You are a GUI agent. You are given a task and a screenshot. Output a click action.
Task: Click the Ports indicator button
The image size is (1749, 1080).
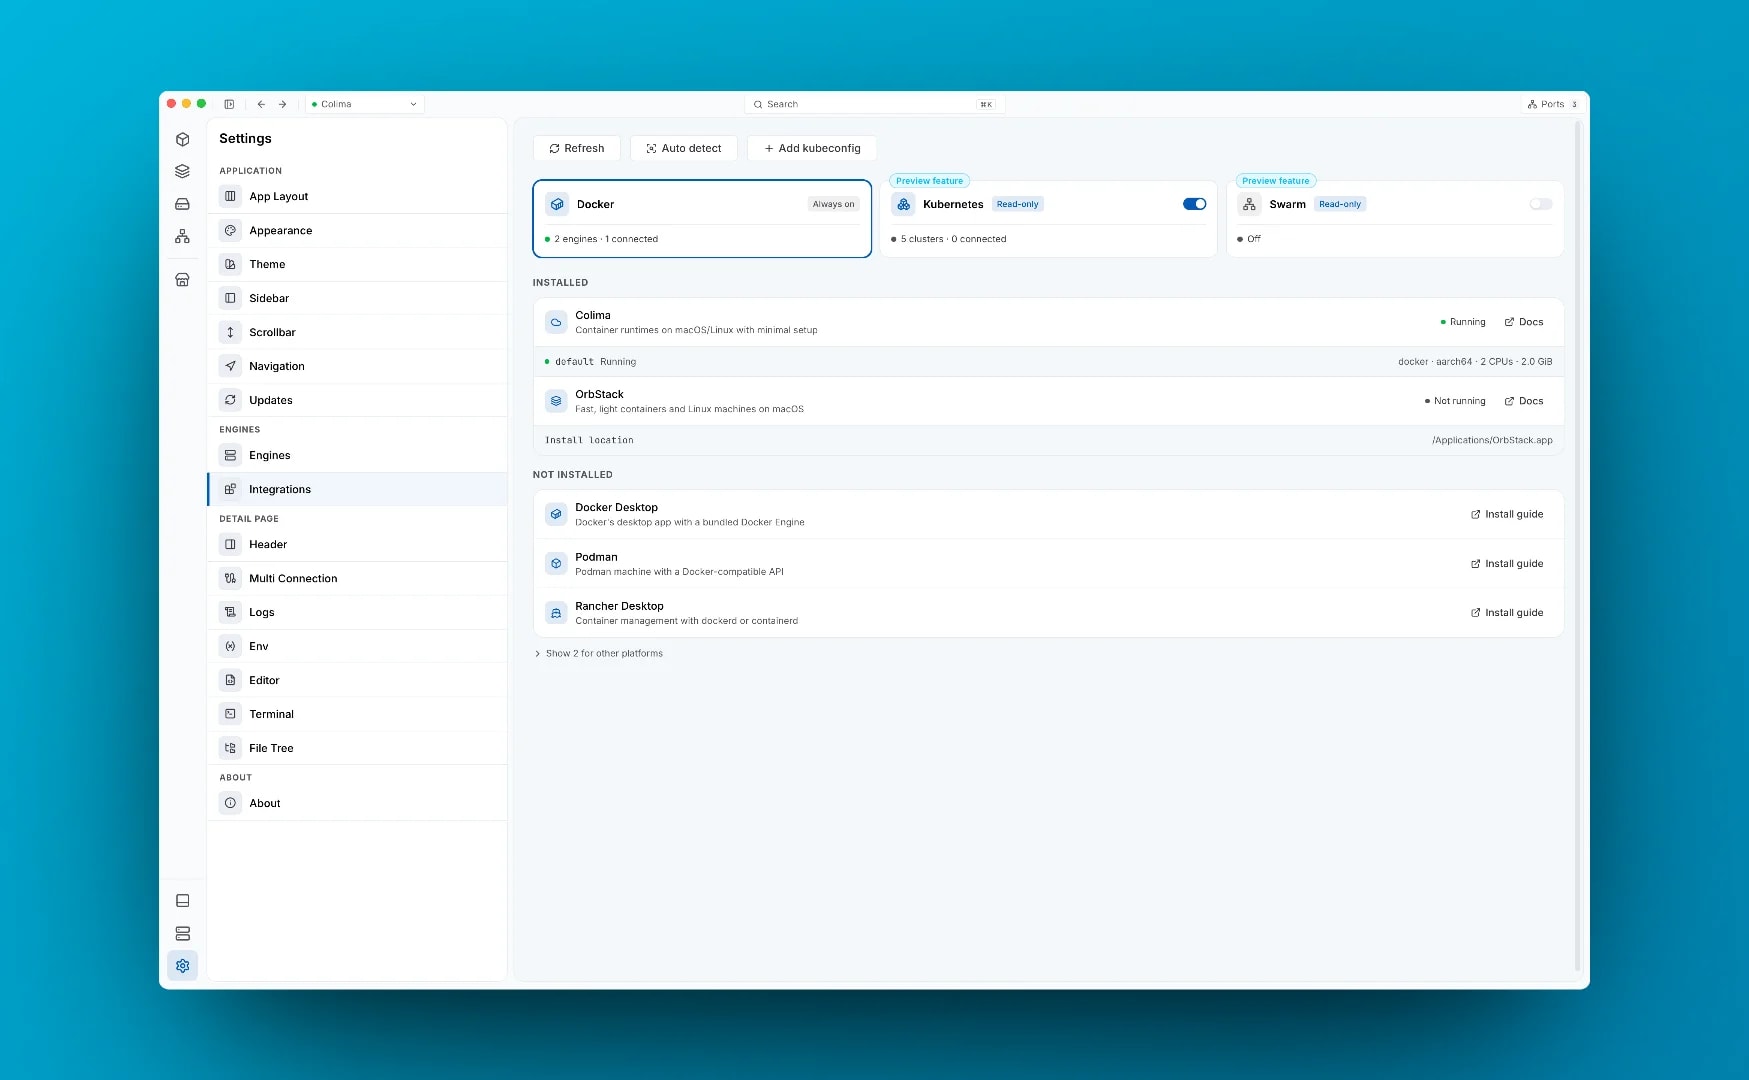tap(1552, 104)
